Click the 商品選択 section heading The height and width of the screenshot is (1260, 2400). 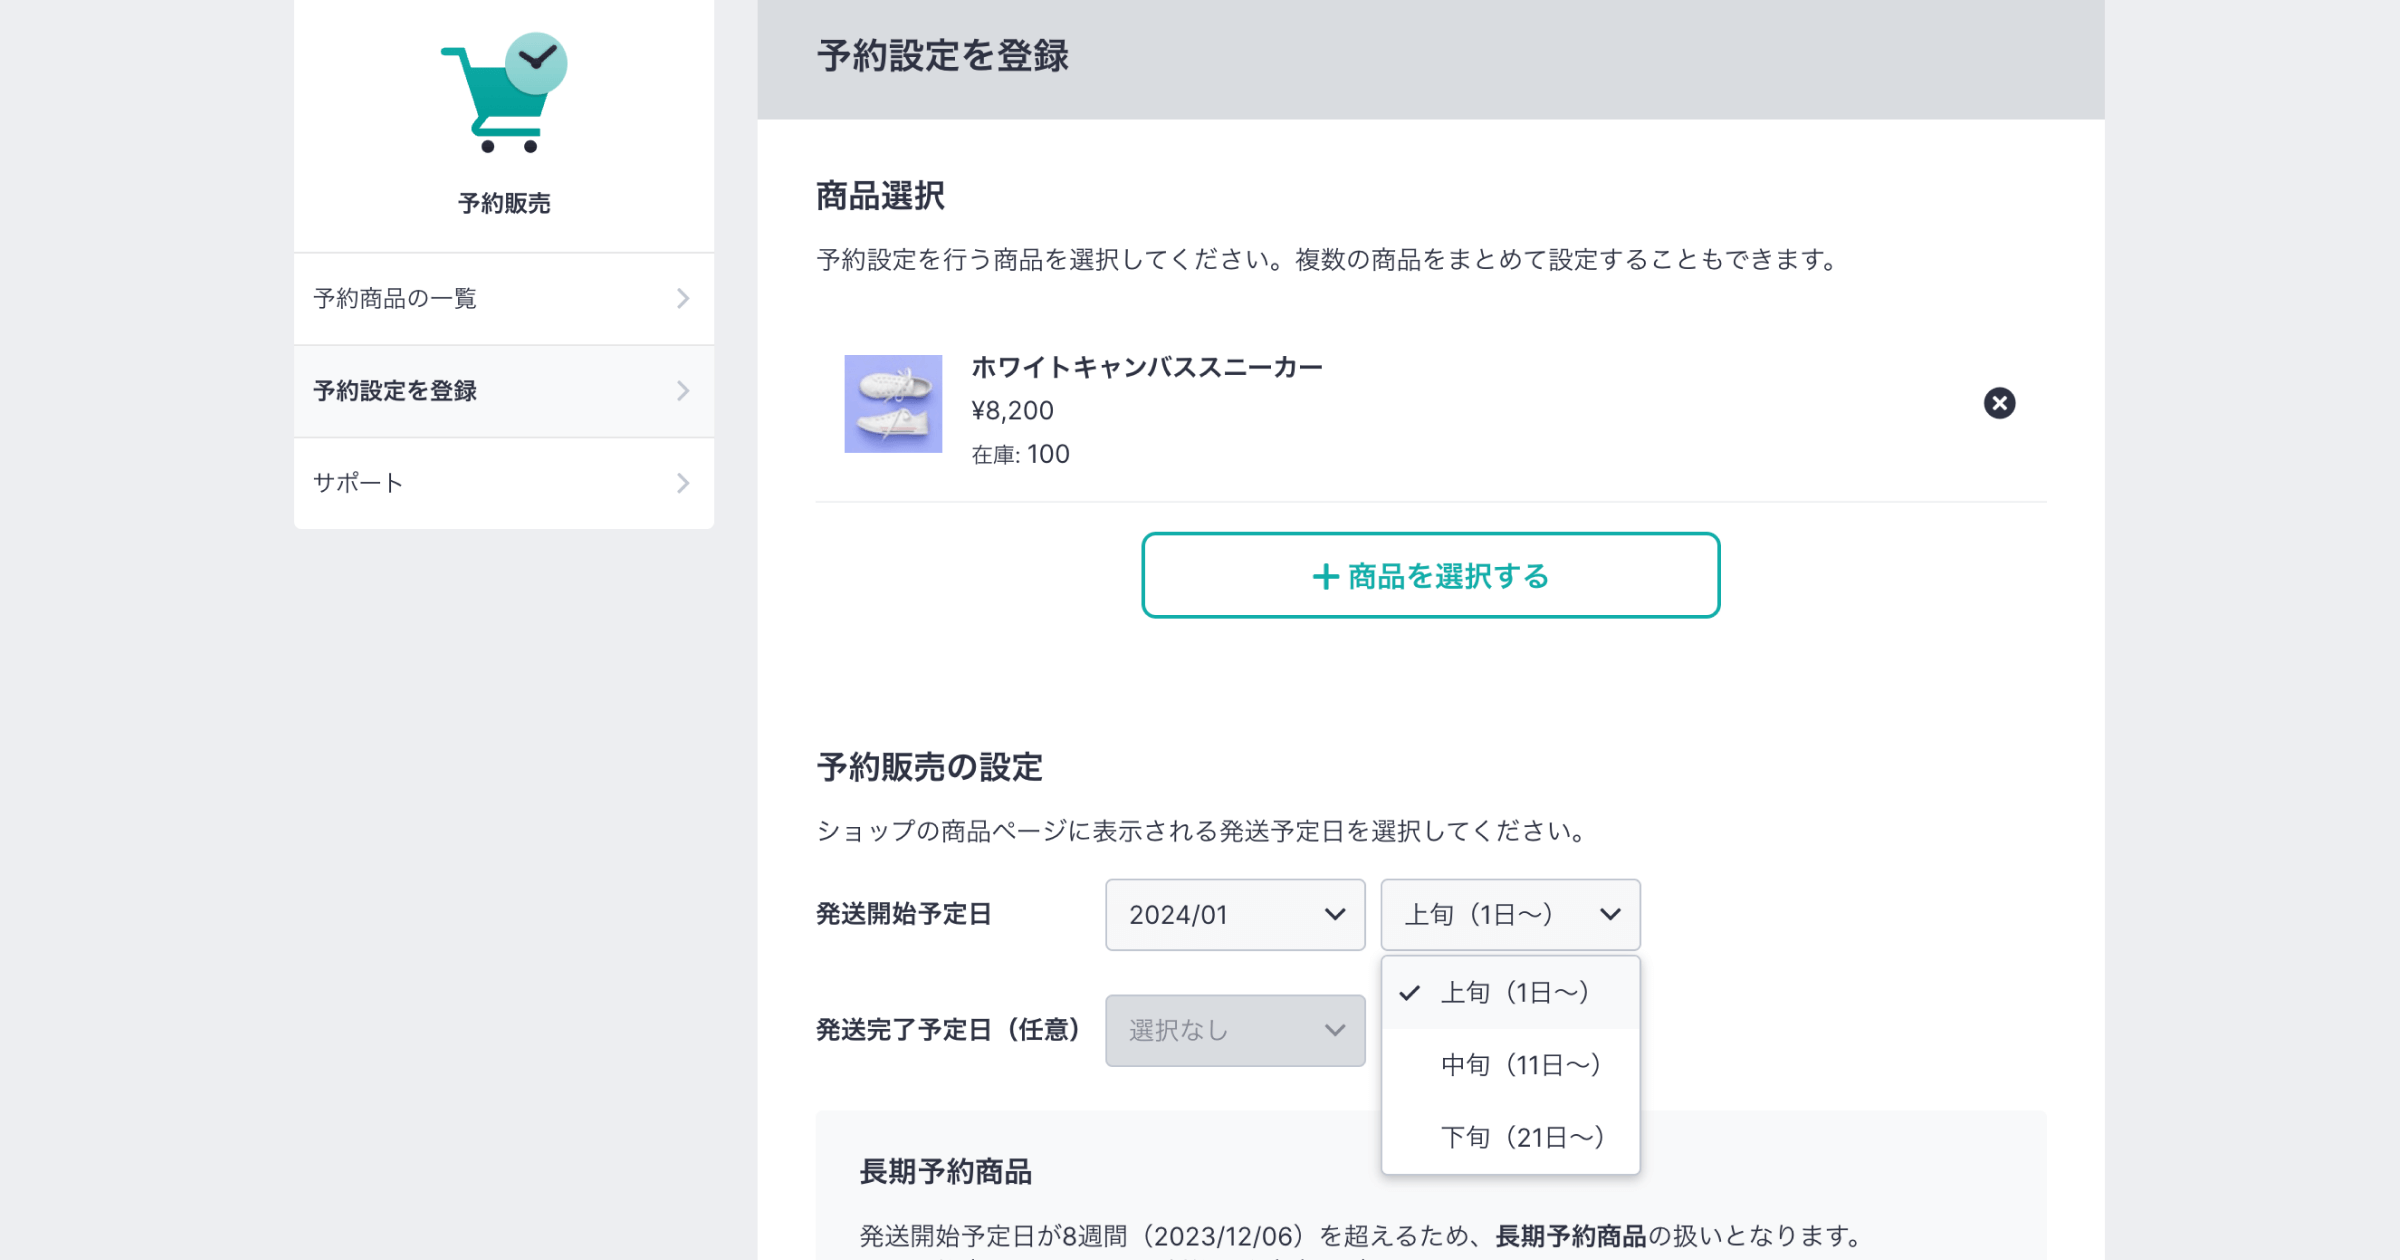coord(880,196)
